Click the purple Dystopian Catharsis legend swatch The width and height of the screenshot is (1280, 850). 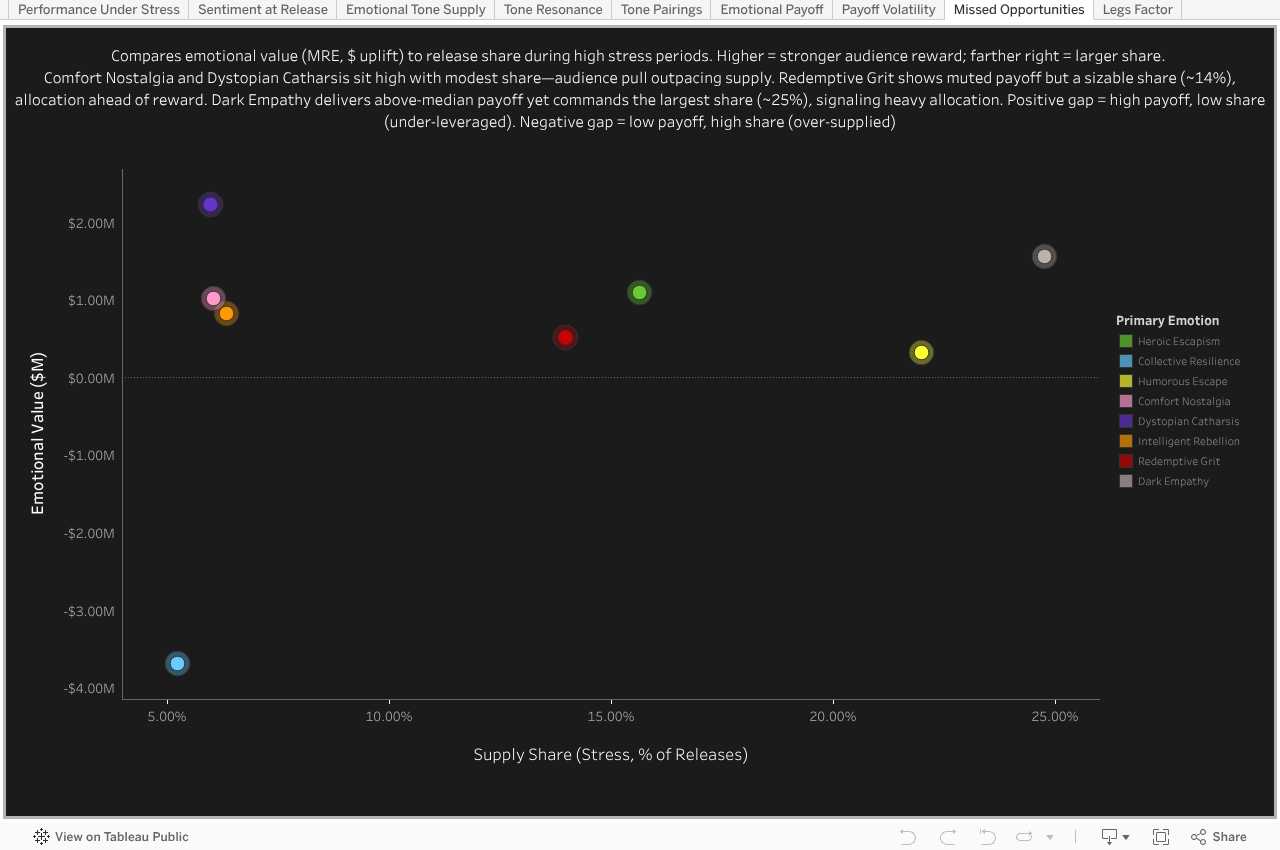(1126, 422)
